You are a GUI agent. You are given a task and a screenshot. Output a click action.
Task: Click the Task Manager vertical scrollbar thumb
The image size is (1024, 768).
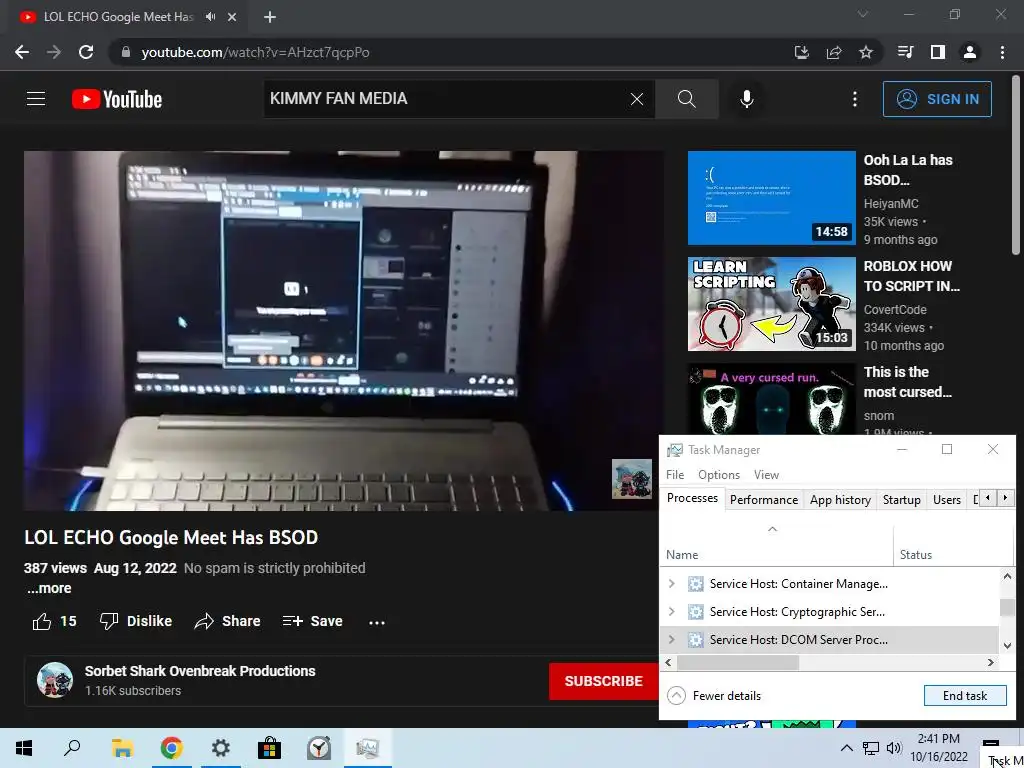[x=1006, y=607]
